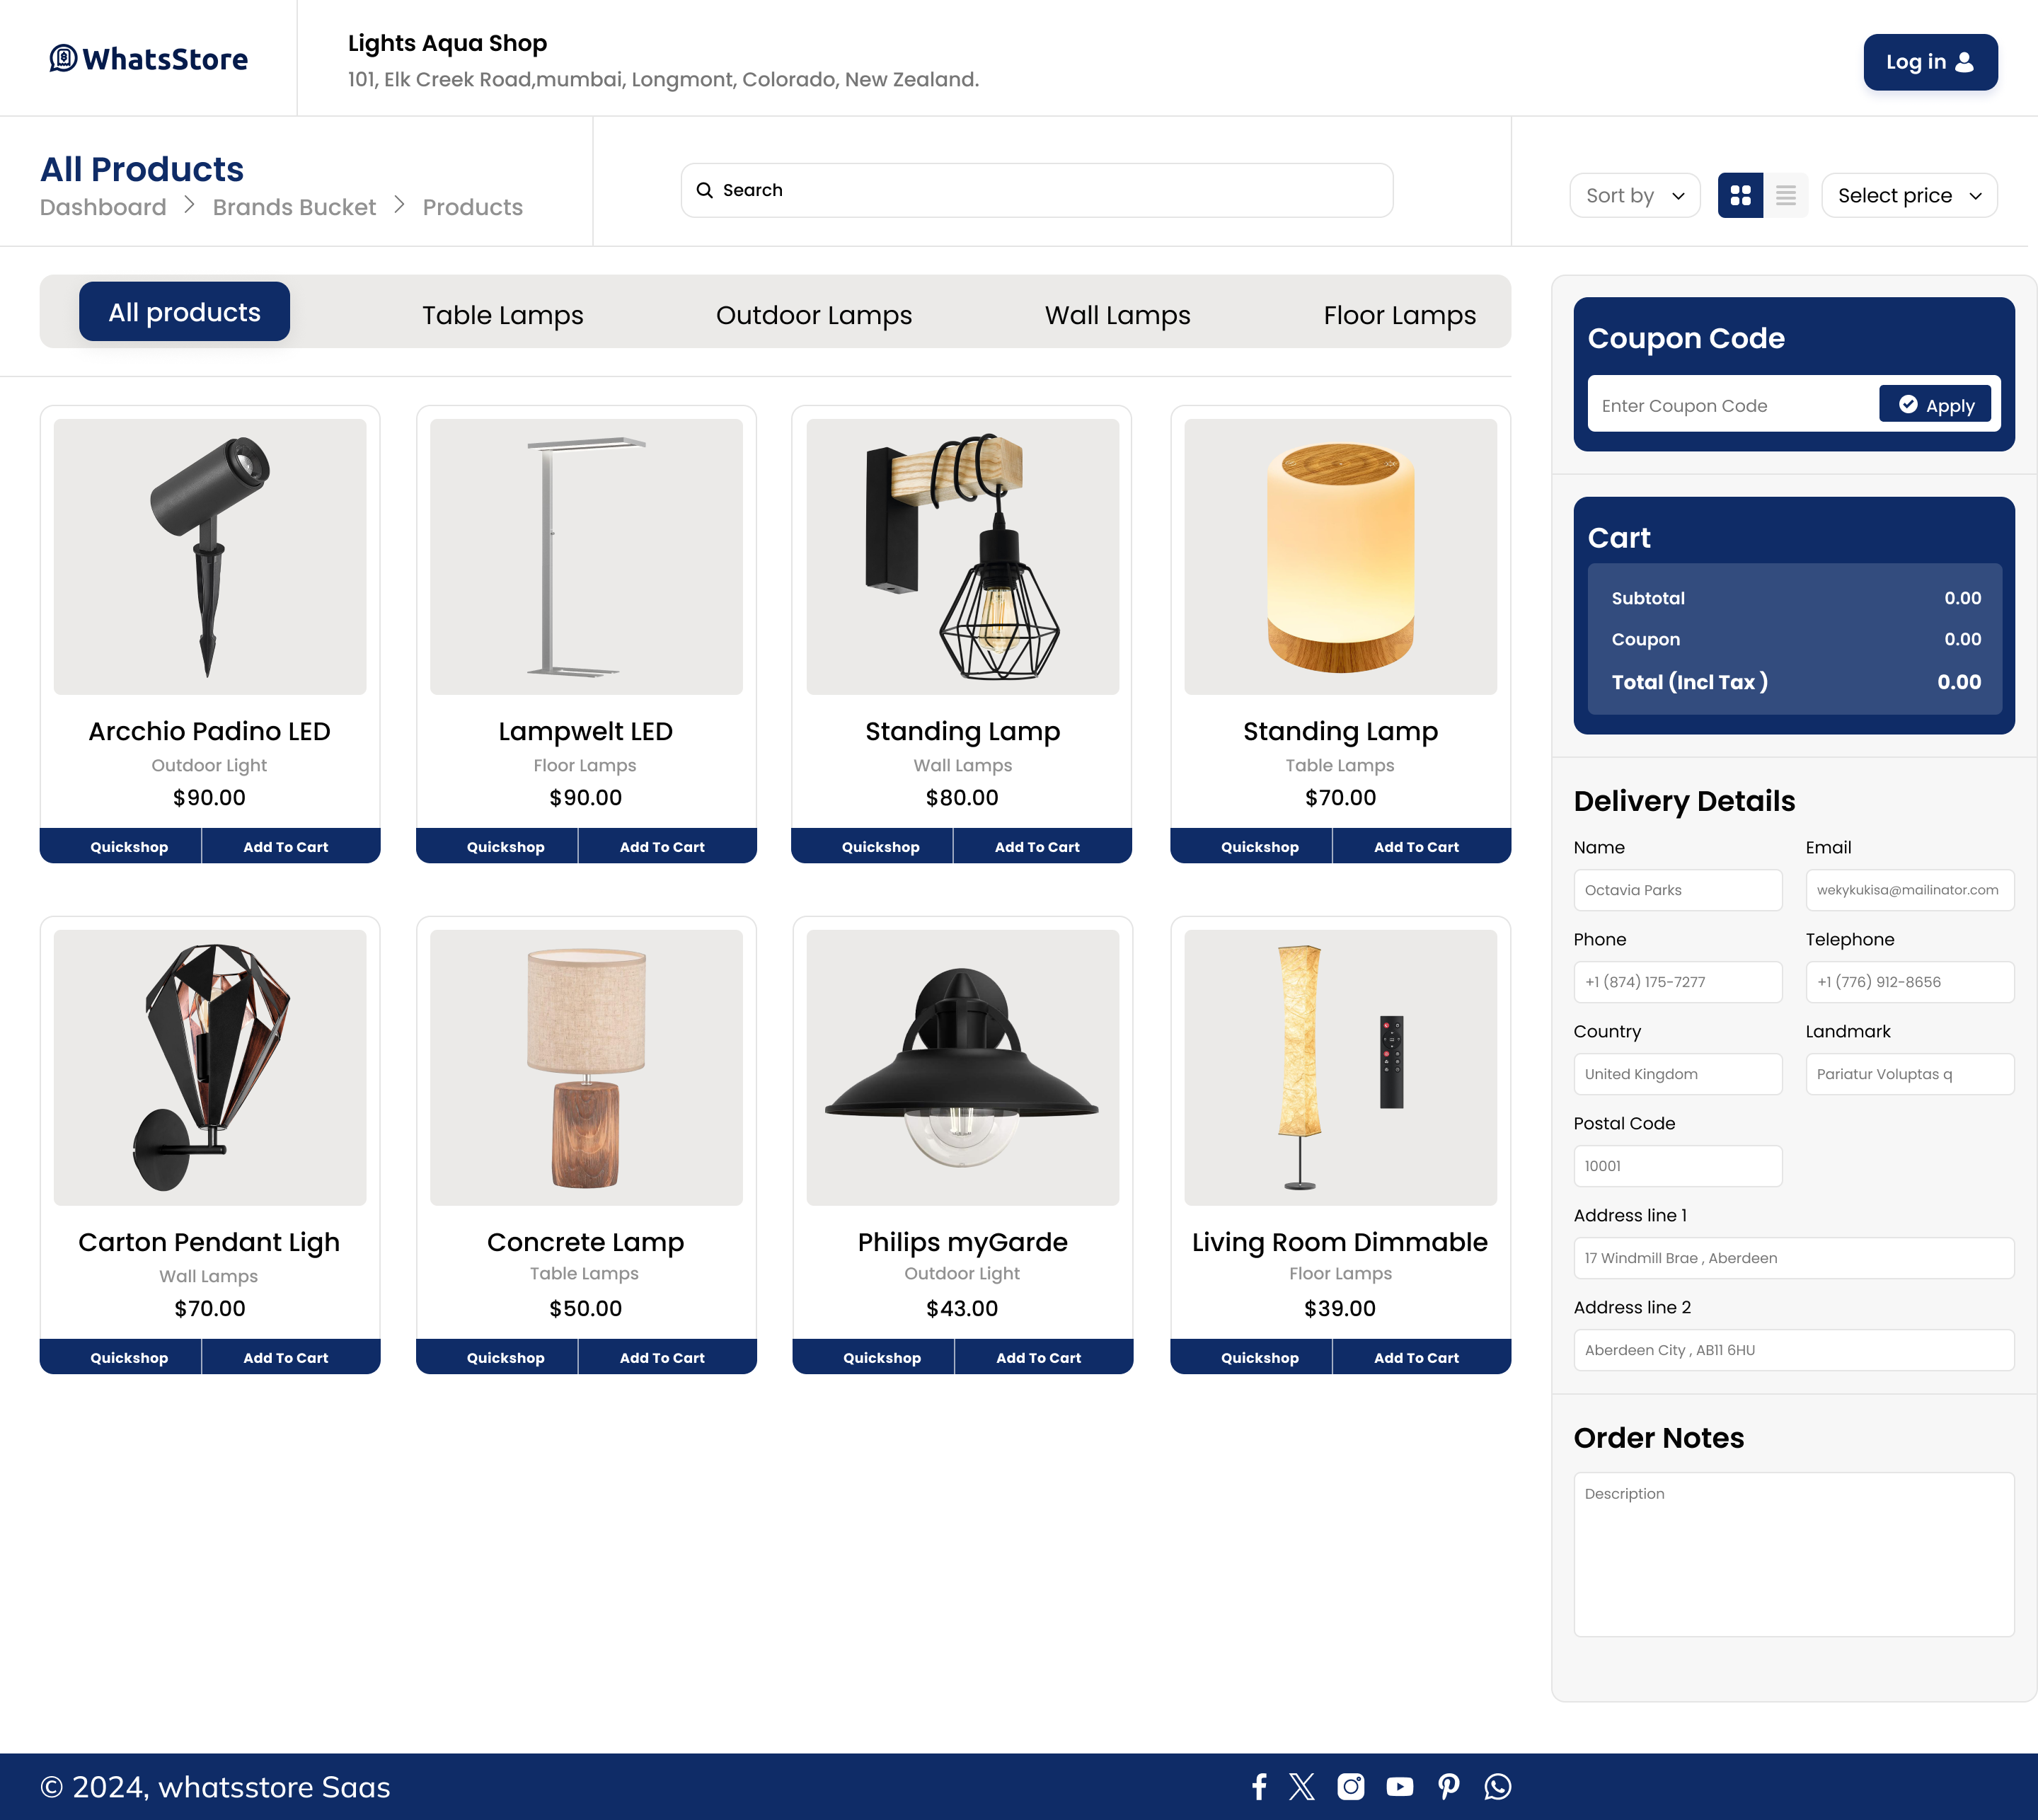The width and height of the screenshot is (2038, 1820).
Task: Go to Brands Bucket breadcrumb
Action: click(x=294, y=207)
